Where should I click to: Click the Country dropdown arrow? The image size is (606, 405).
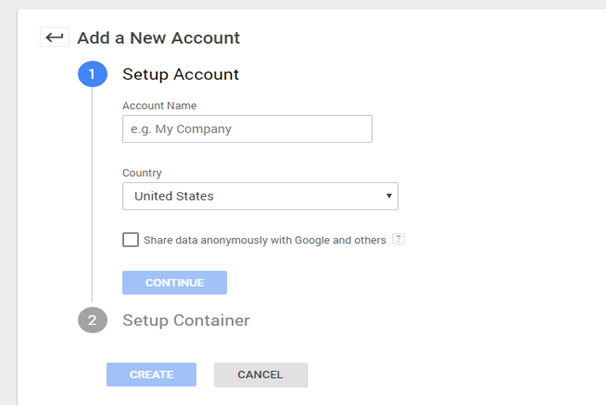pyautogui.click(x=388, y=196)
